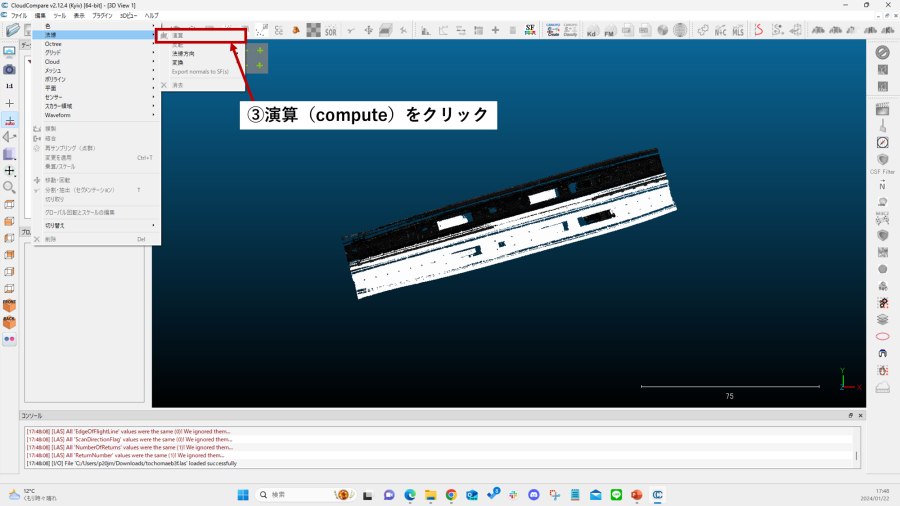Click the Open file toolbar icon
This screenshot has width=900, height=506.
[x=12, y=30]
